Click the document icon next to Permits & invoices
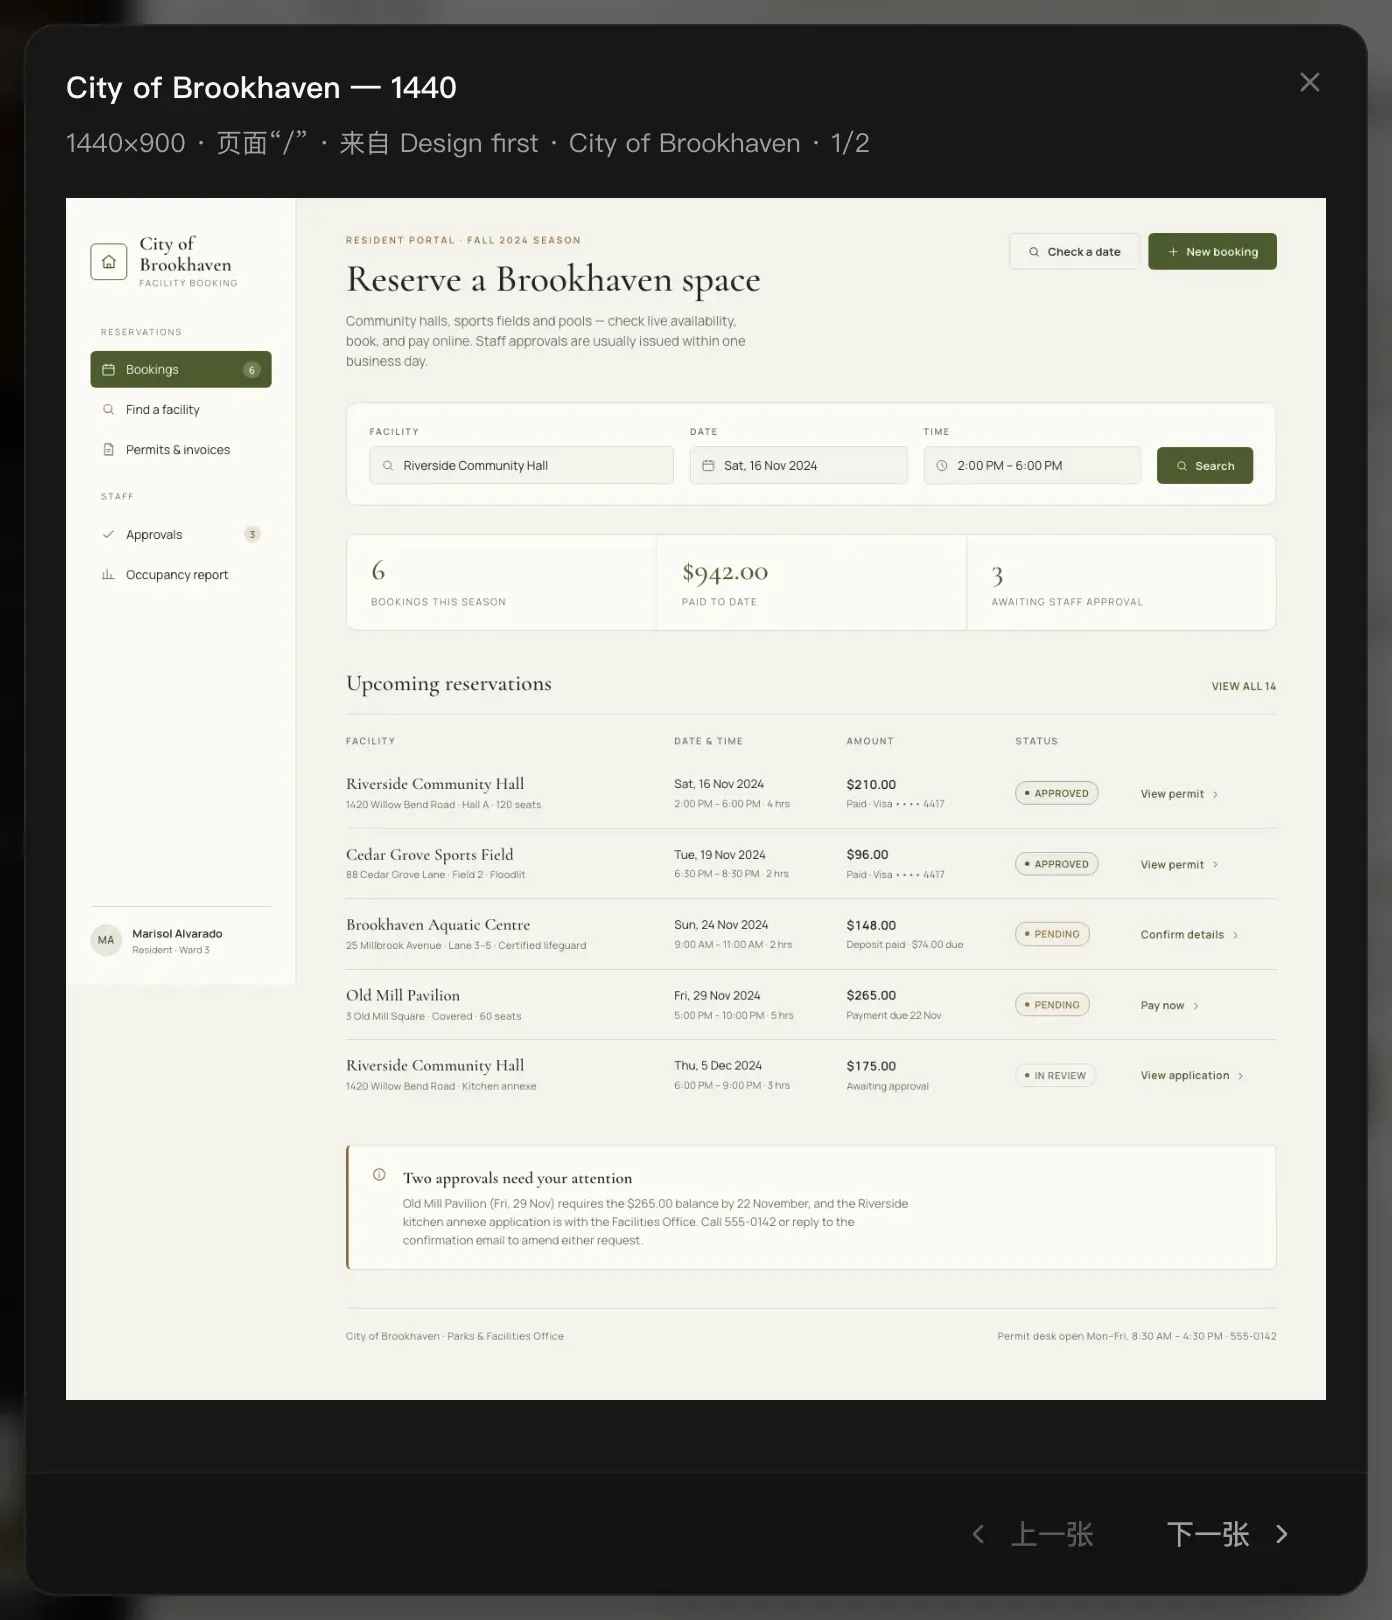Screen dimensions: 1392x1620 click(x=108, y=450)
